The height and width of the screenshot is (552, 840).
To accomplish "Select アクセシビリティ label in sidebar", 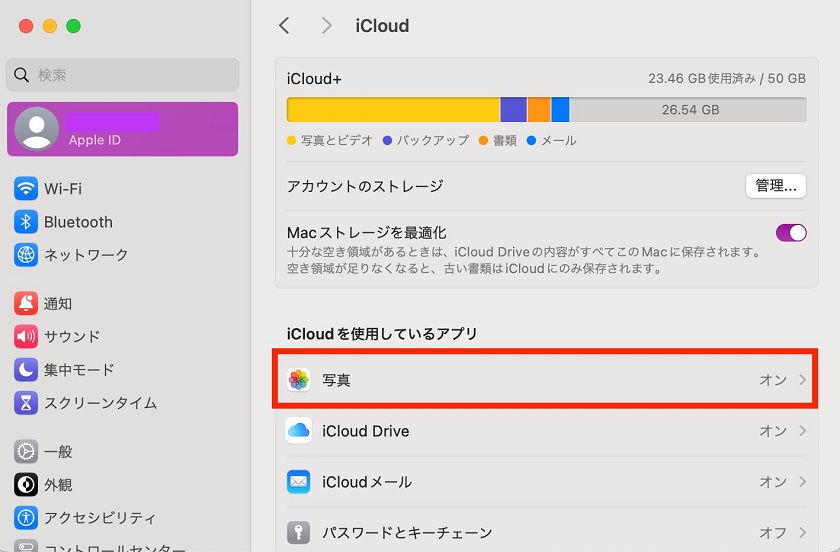I will (x=100, y=518).
